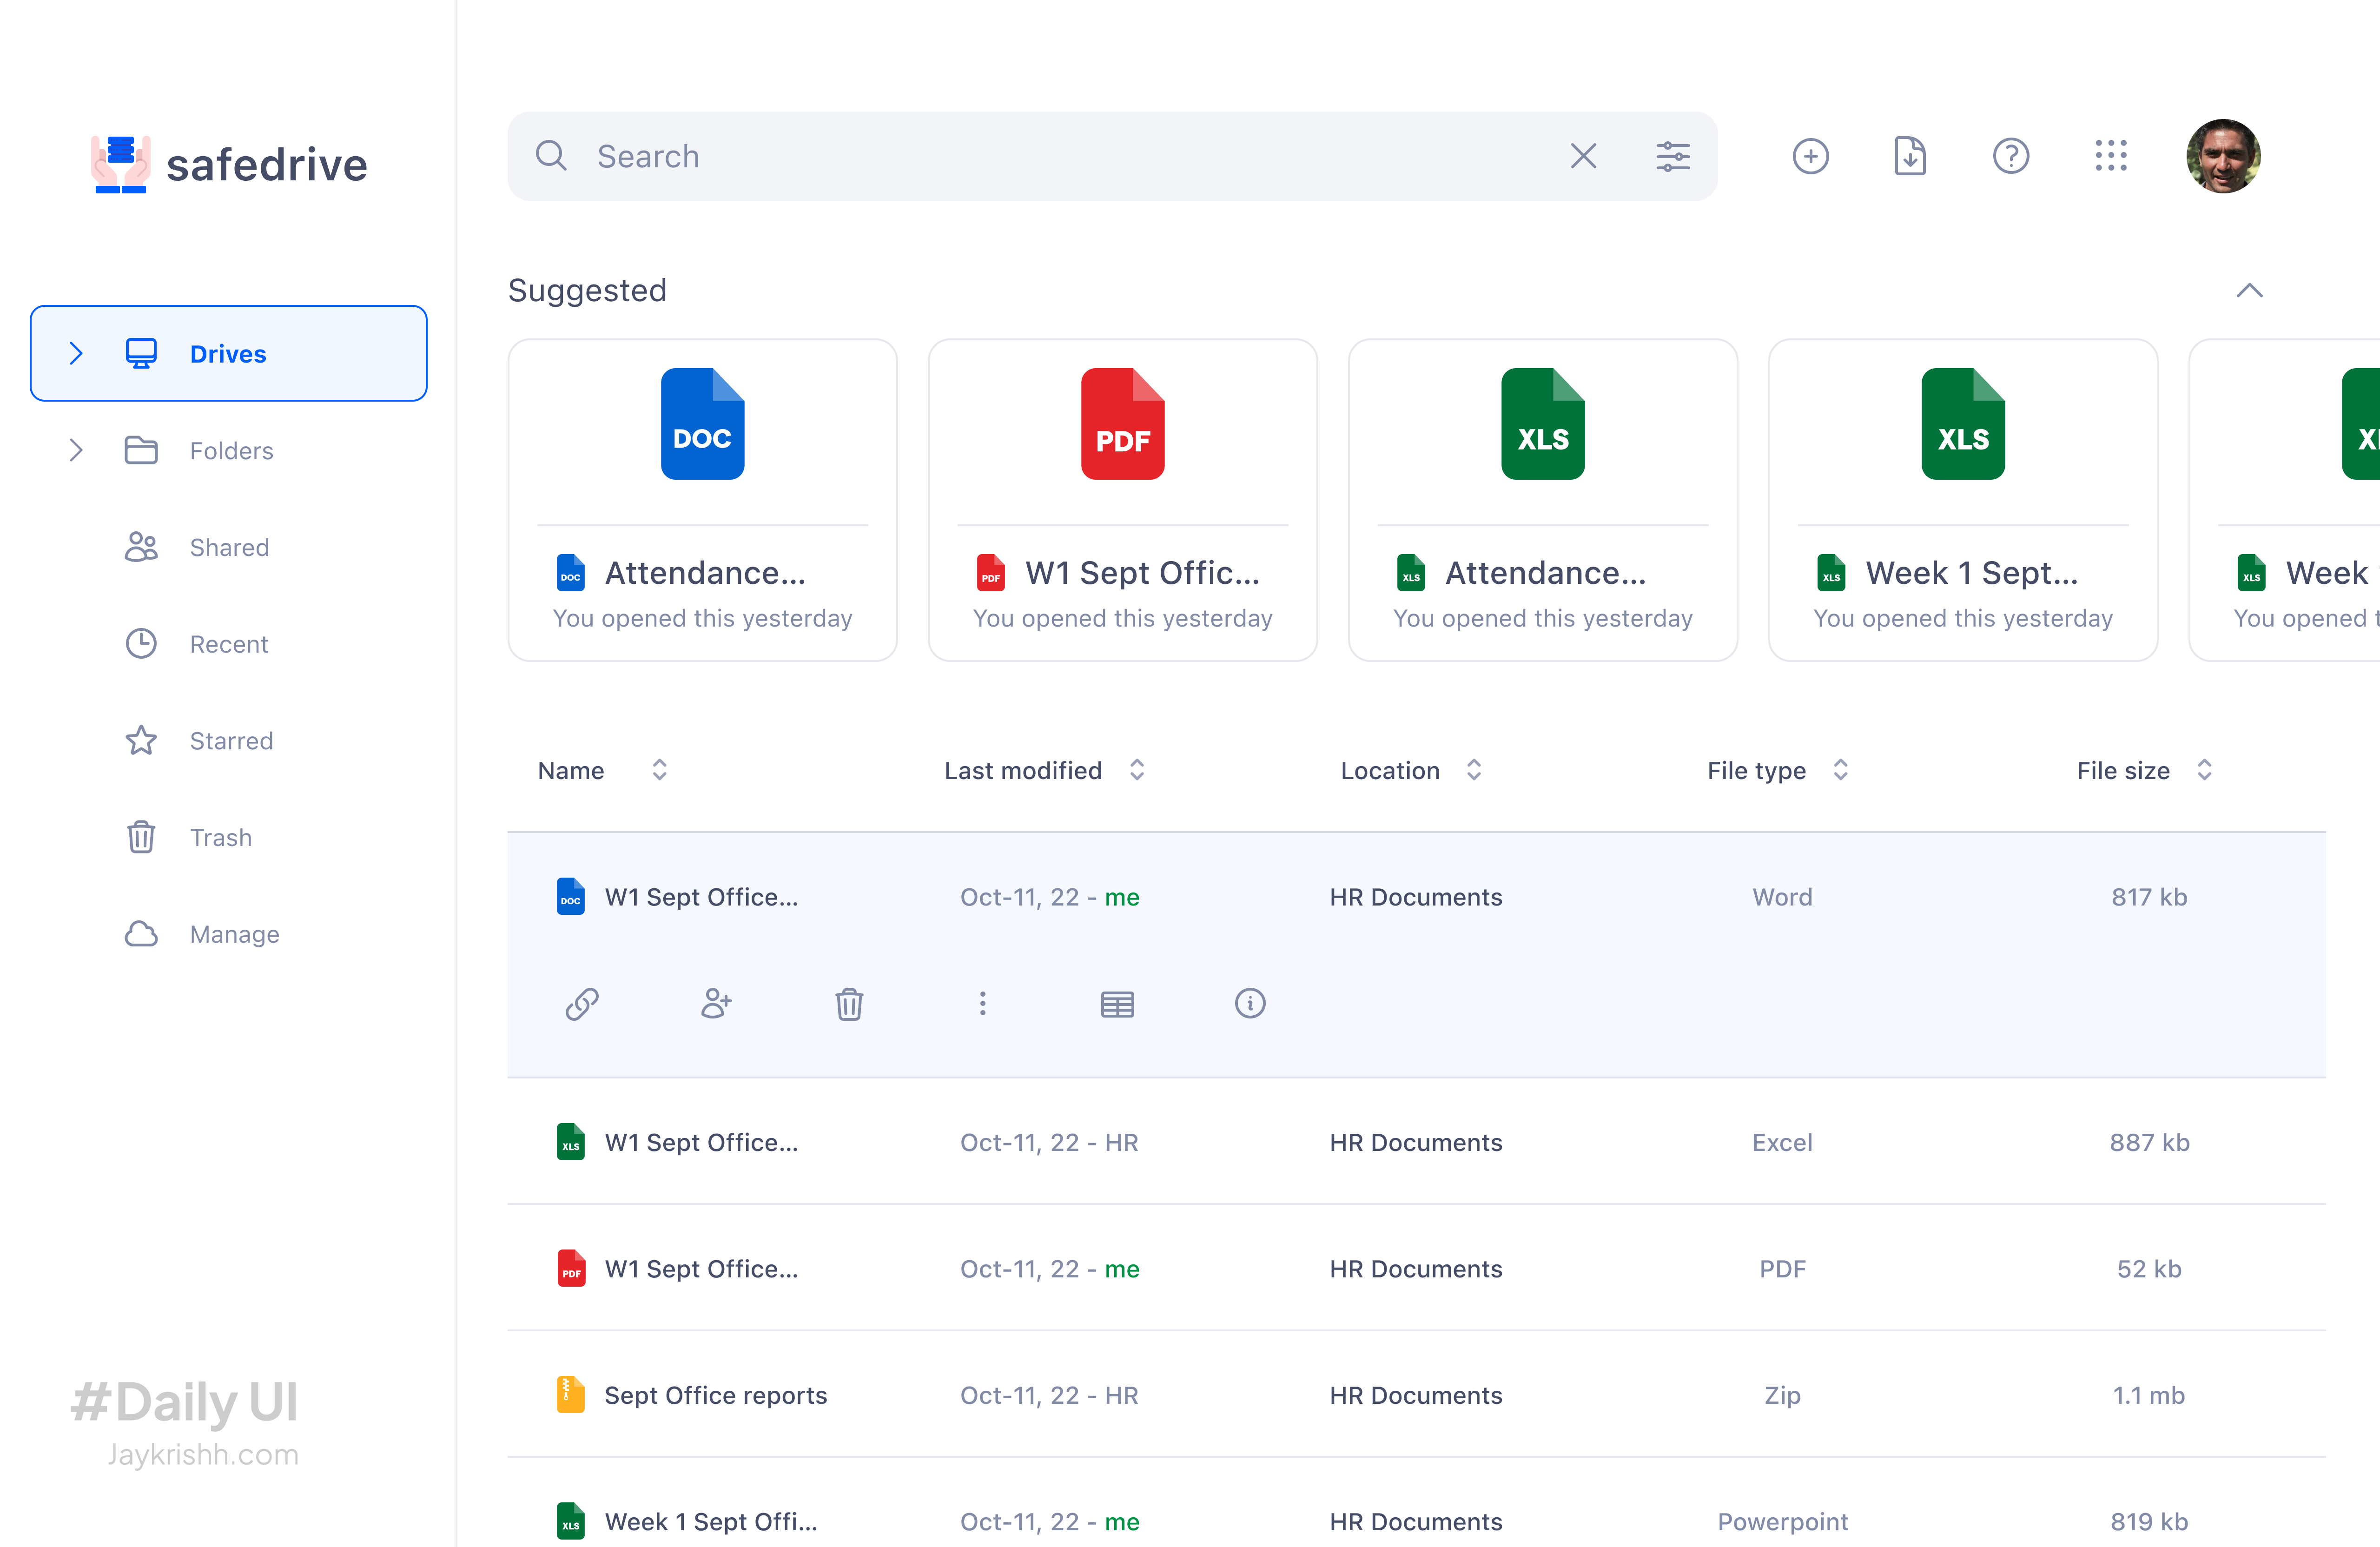
Task: Click XLS icon of Week 1 Sept Offi row
Action: 570,1521
